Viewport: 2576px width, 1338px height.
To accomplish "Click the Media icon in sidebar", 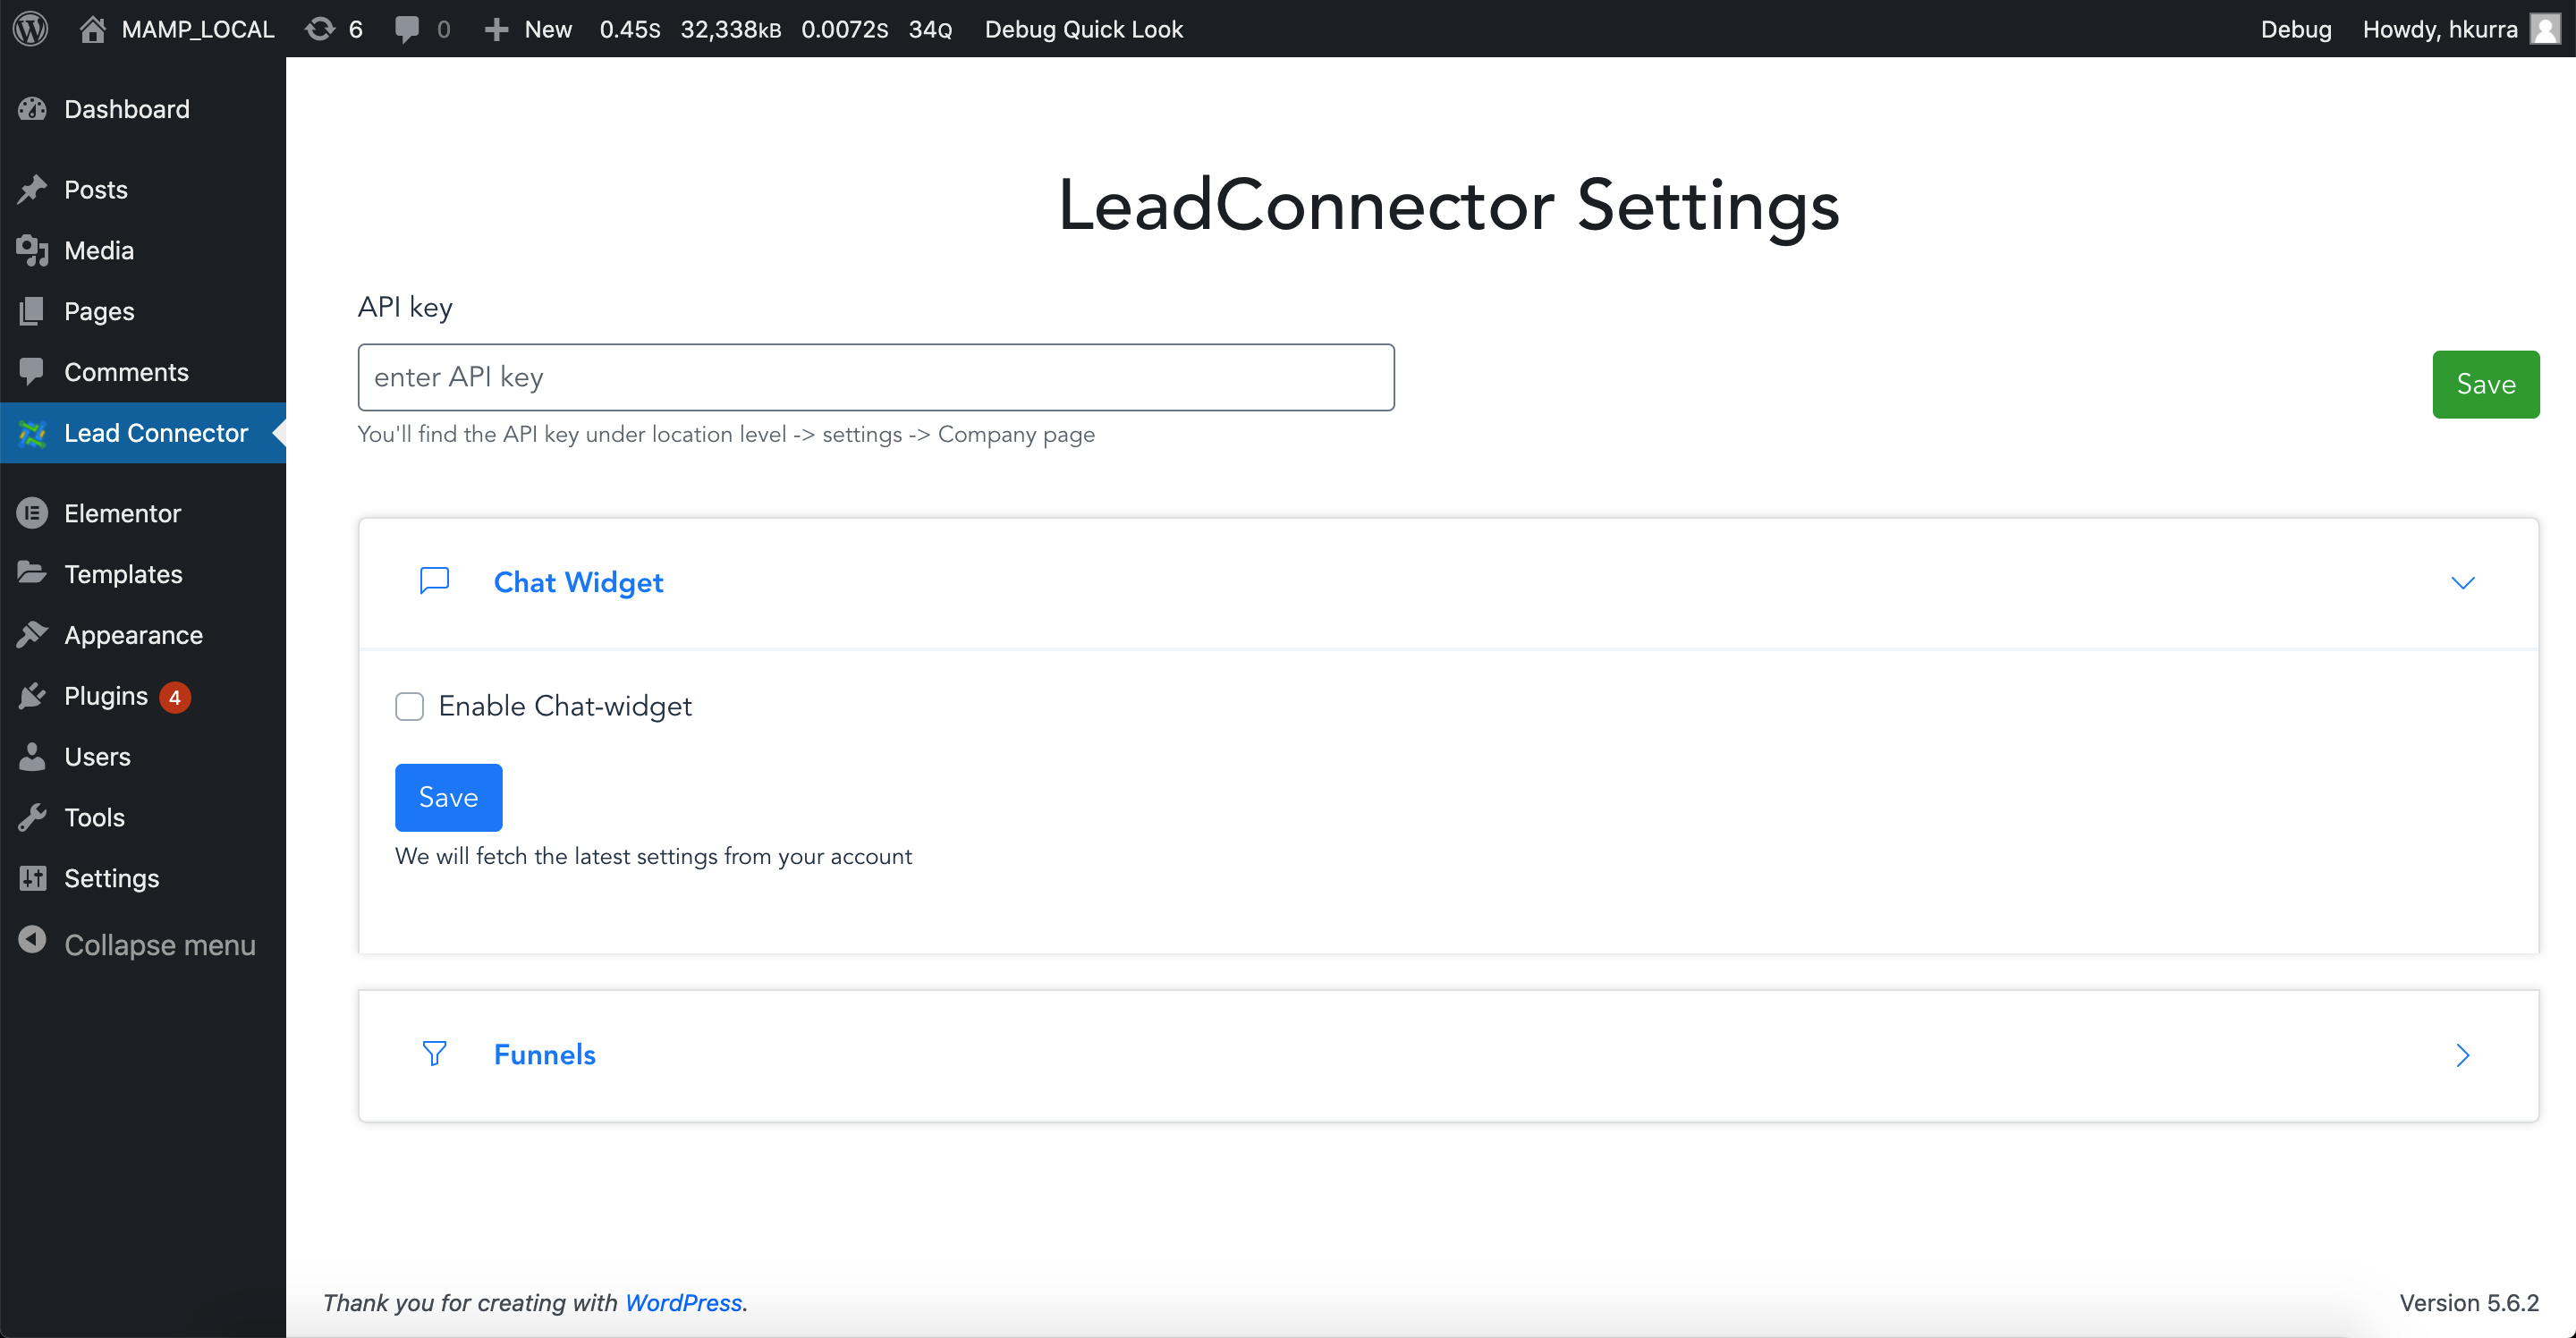I will [32, 251].
